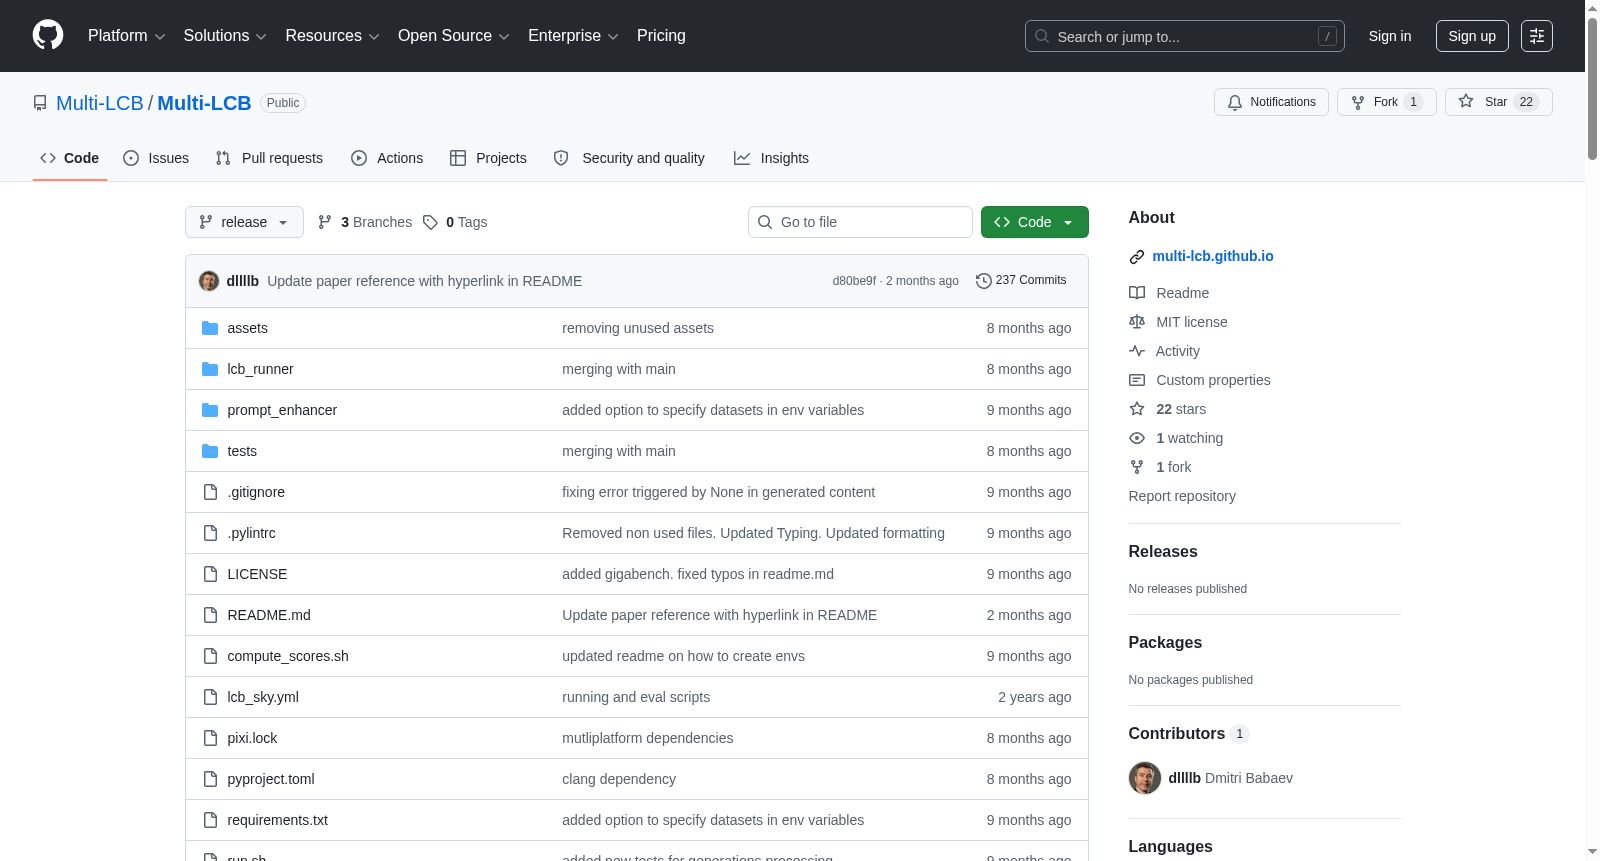Switch to the Actions tab
Viewport: 1600px width, 861px height.
(x=387, y=158)
